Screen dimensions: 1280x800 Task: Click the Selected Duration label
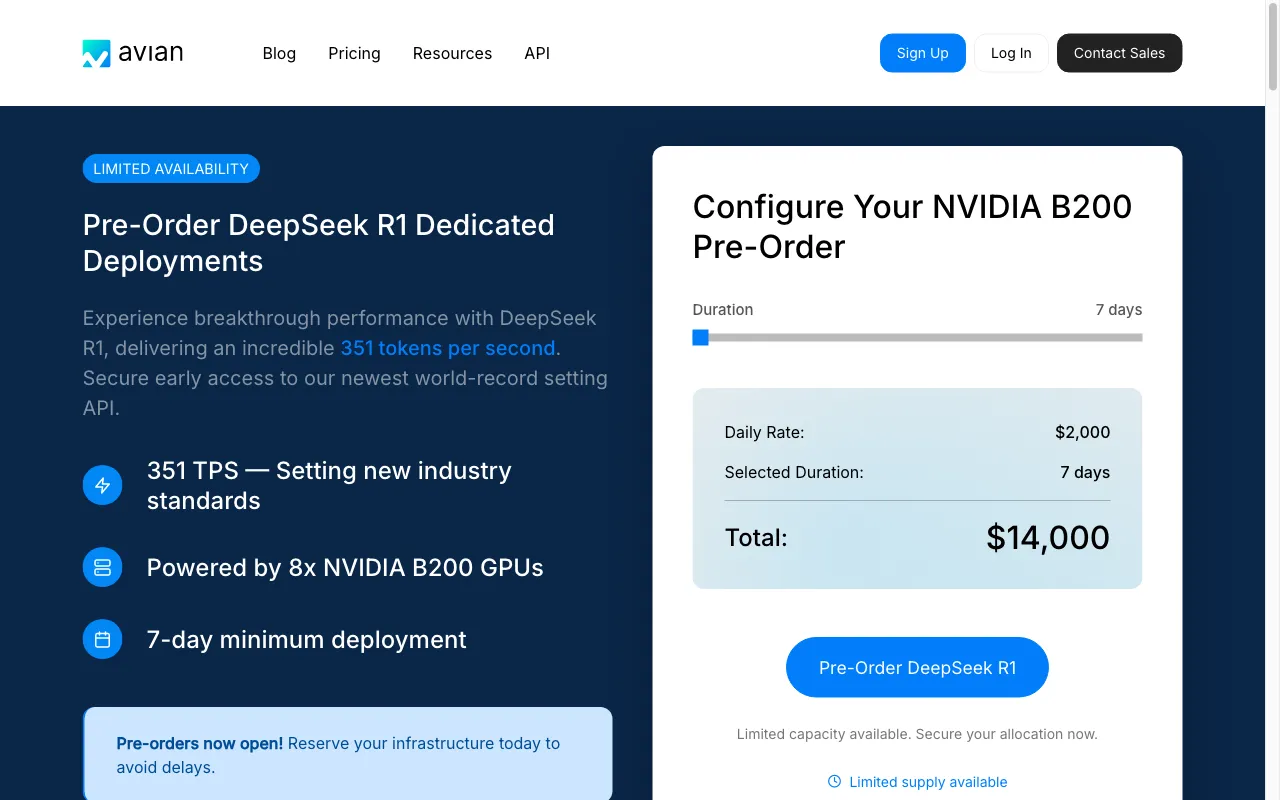pos(794,472)
